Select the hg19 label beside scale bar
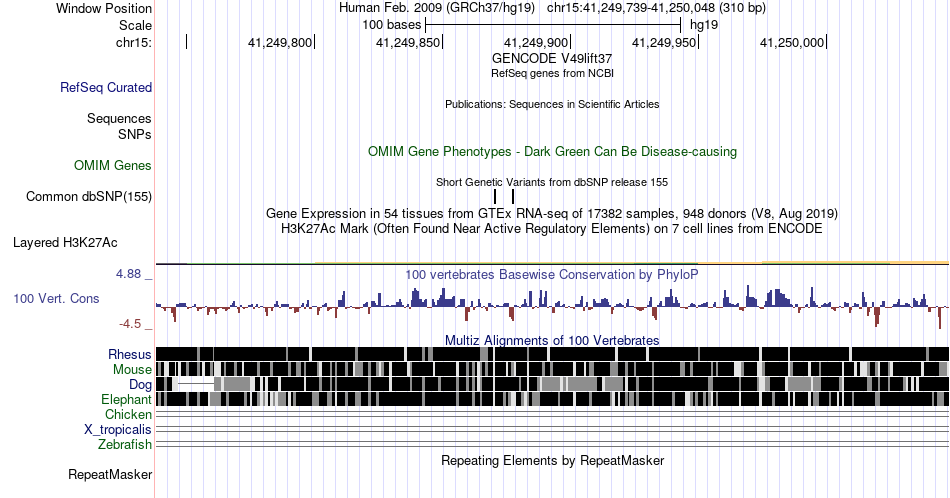The image size is (950, 498). click(x=704, y=25)
